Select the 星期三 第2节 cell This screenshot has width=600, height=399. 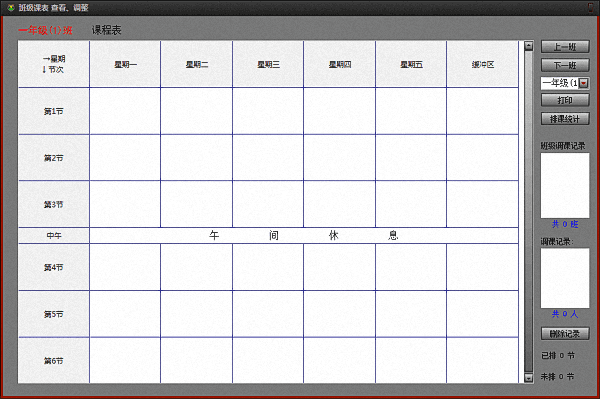pyautogui.click(x=268, y=158)
